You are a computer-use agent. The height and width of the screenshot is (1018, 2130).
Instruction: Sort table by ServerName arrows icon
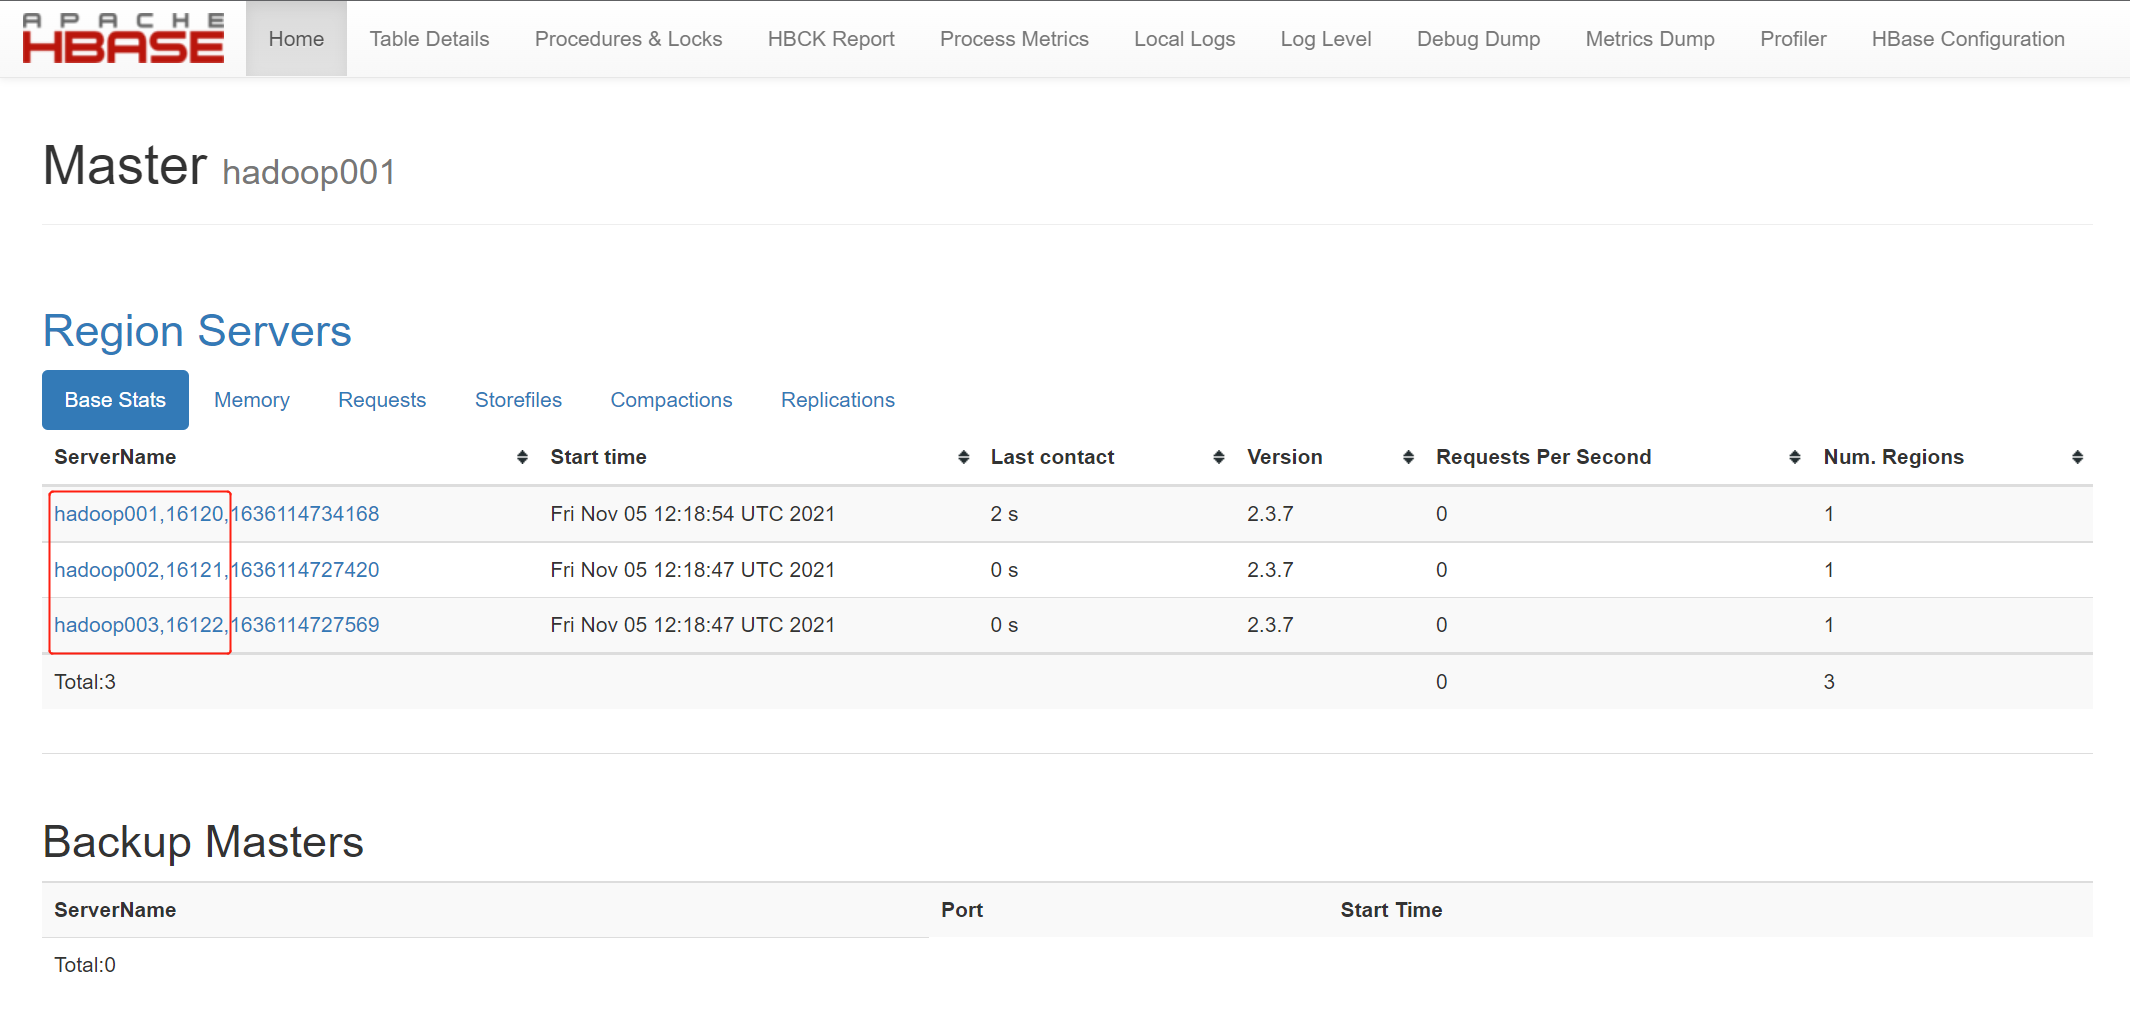click(522, 457)
